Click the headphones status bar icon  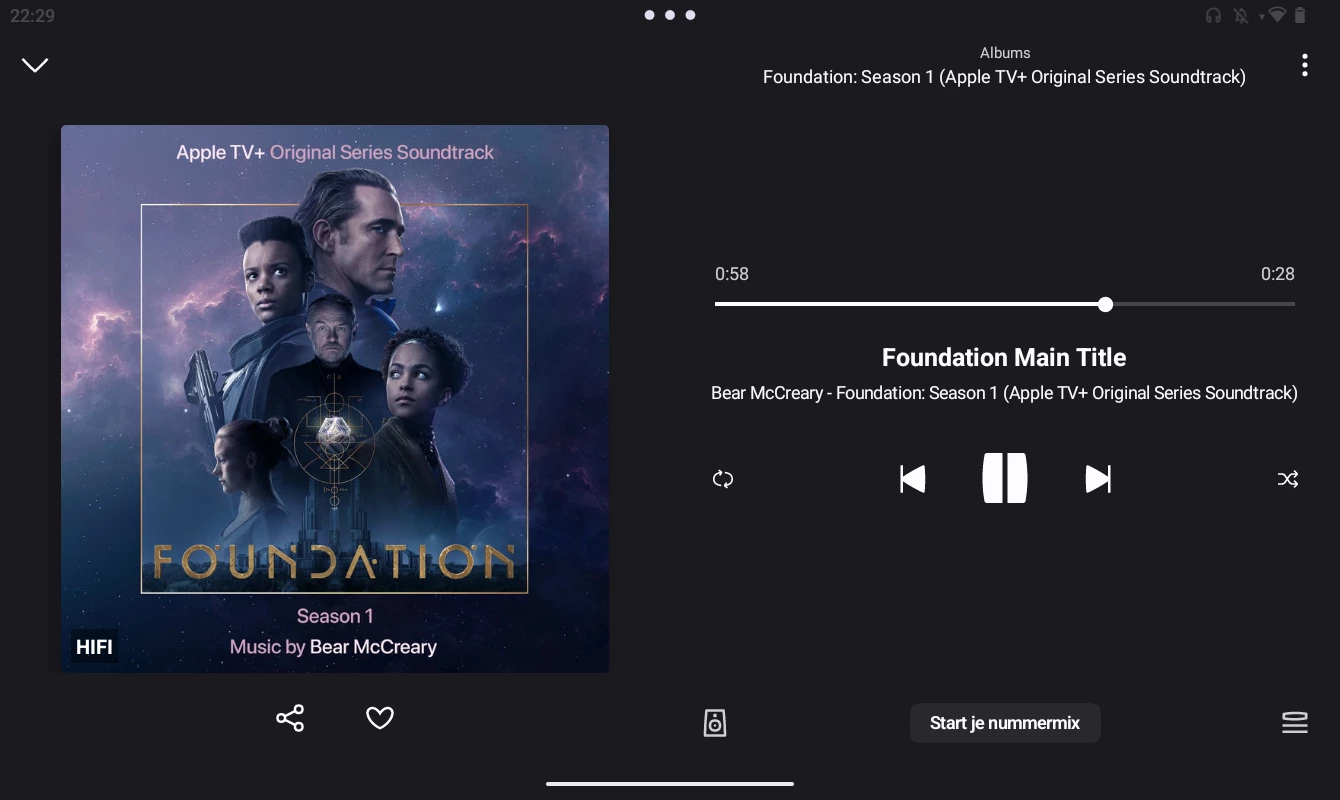coord(1213,15)
